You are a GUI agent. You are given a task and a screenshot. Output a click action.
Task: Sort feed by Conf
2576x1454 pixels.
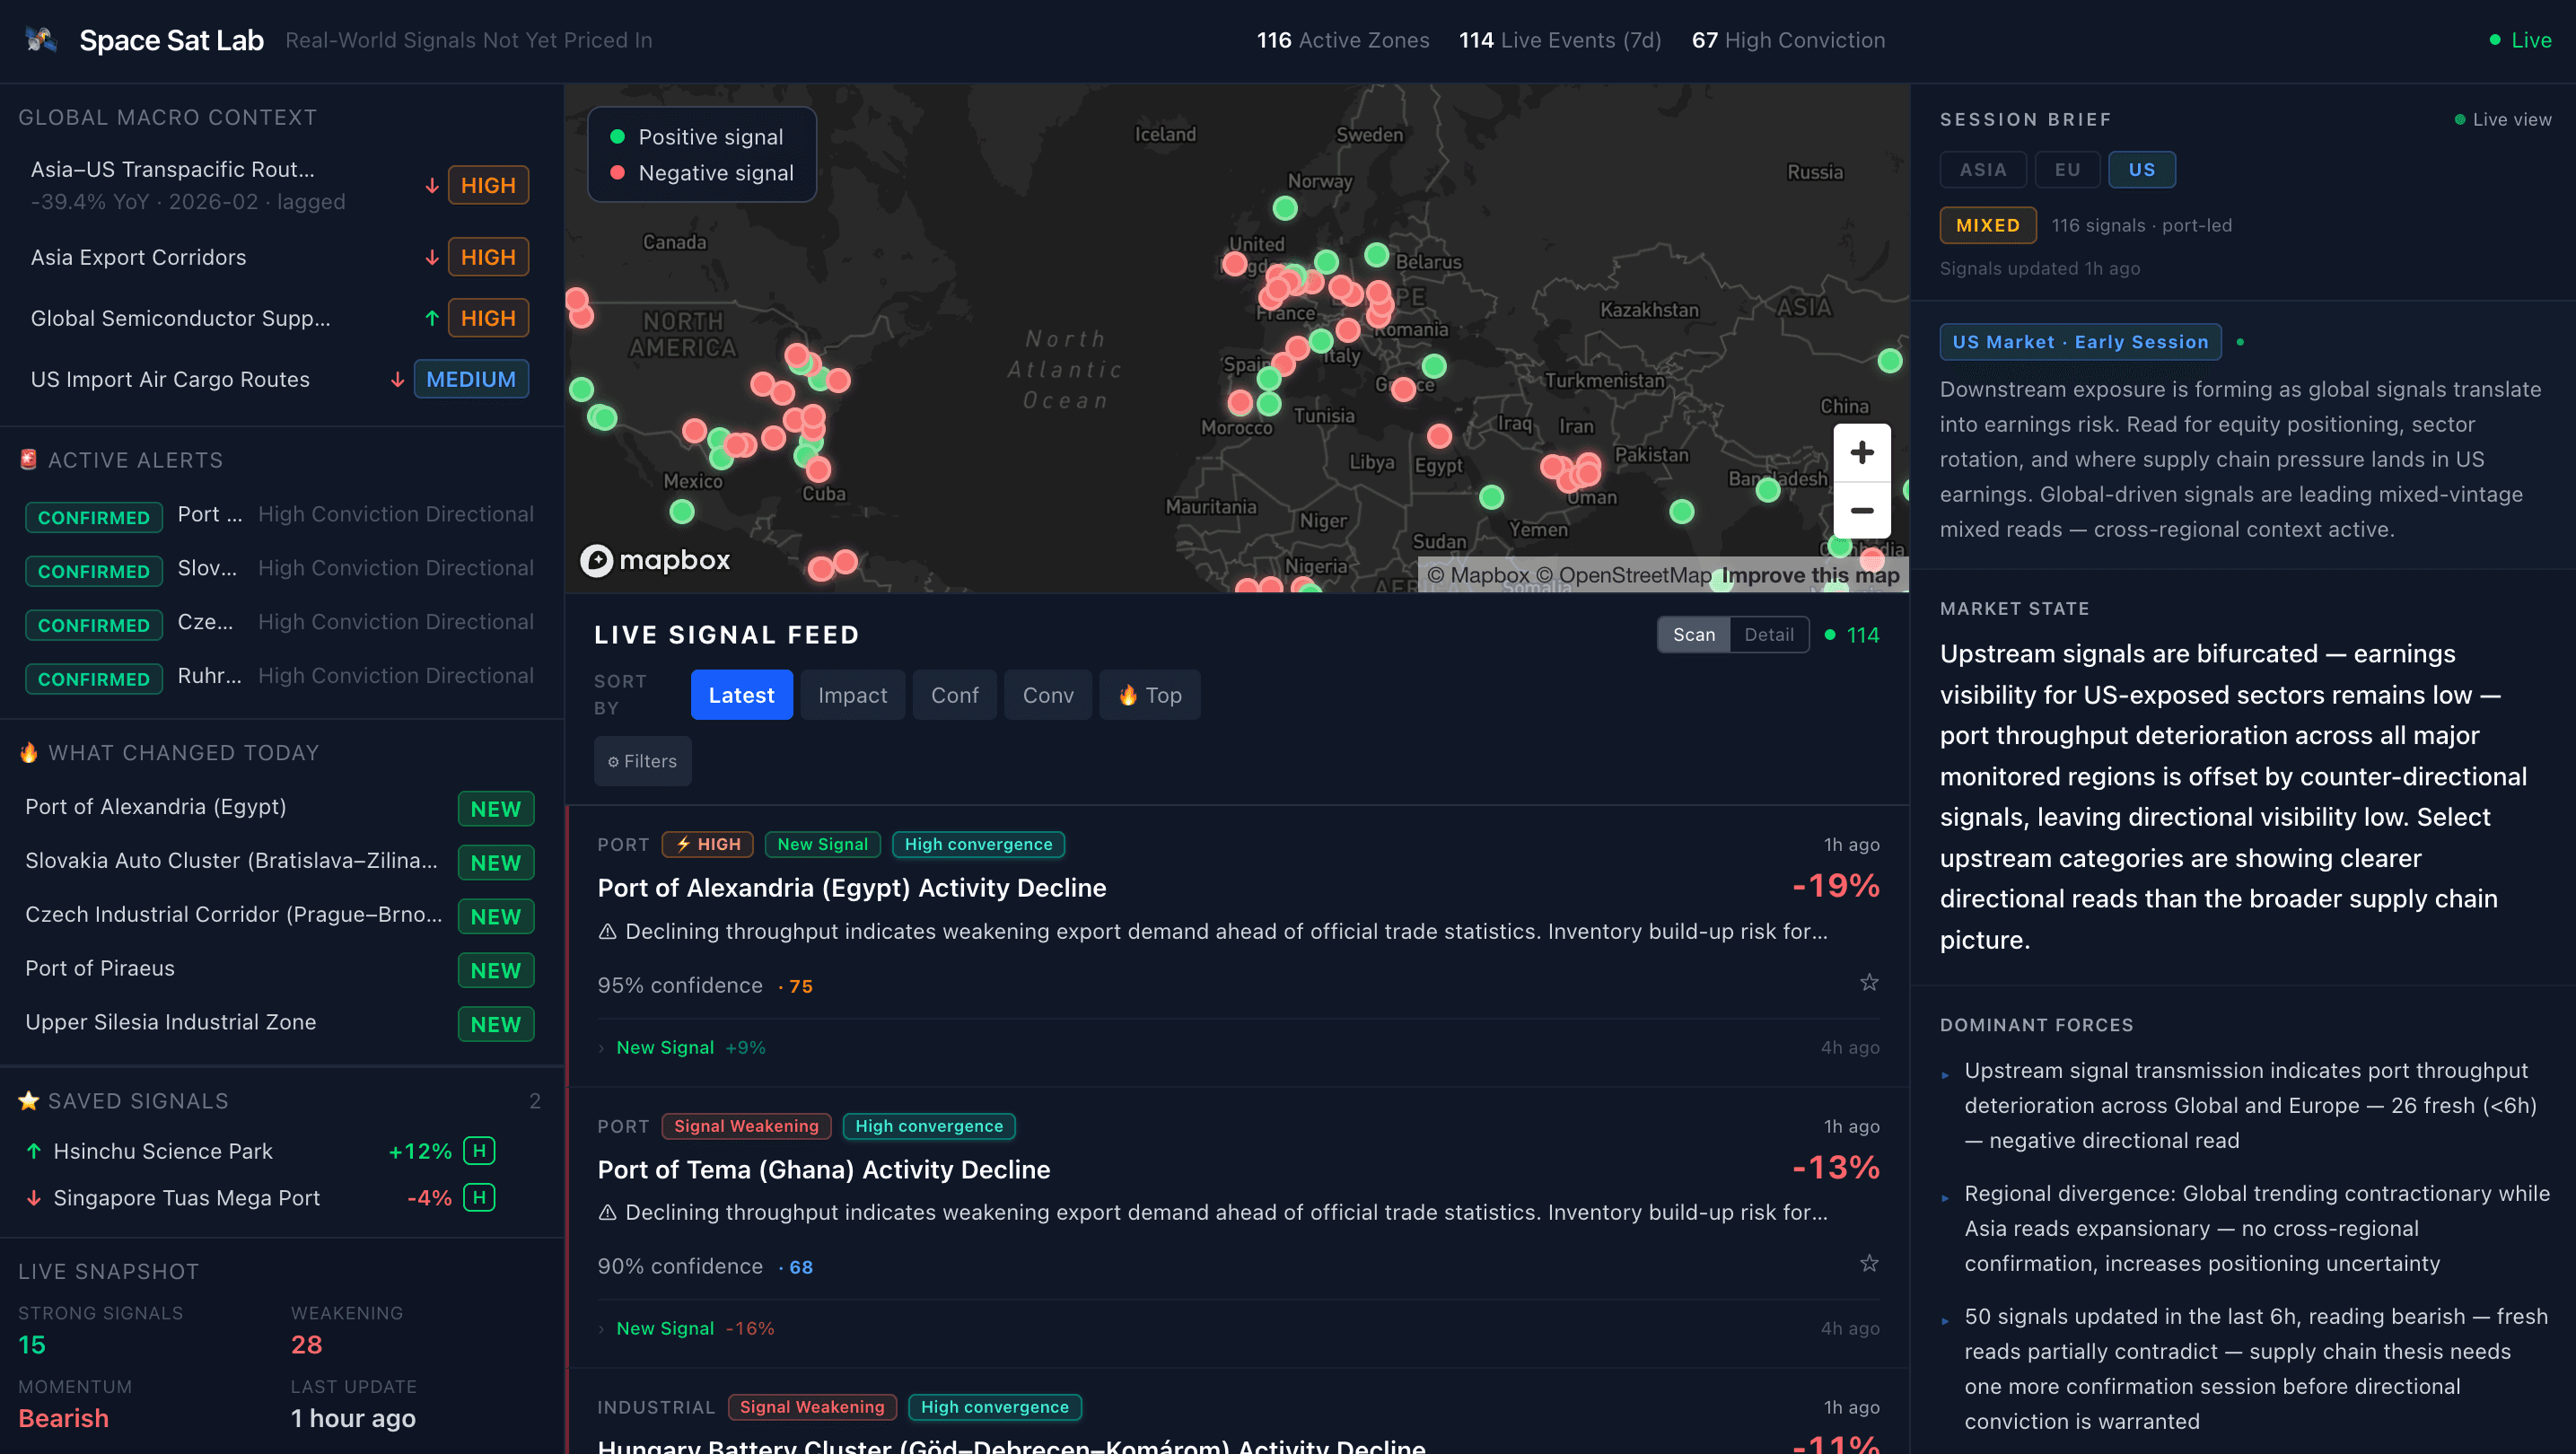tap(954, 695)
